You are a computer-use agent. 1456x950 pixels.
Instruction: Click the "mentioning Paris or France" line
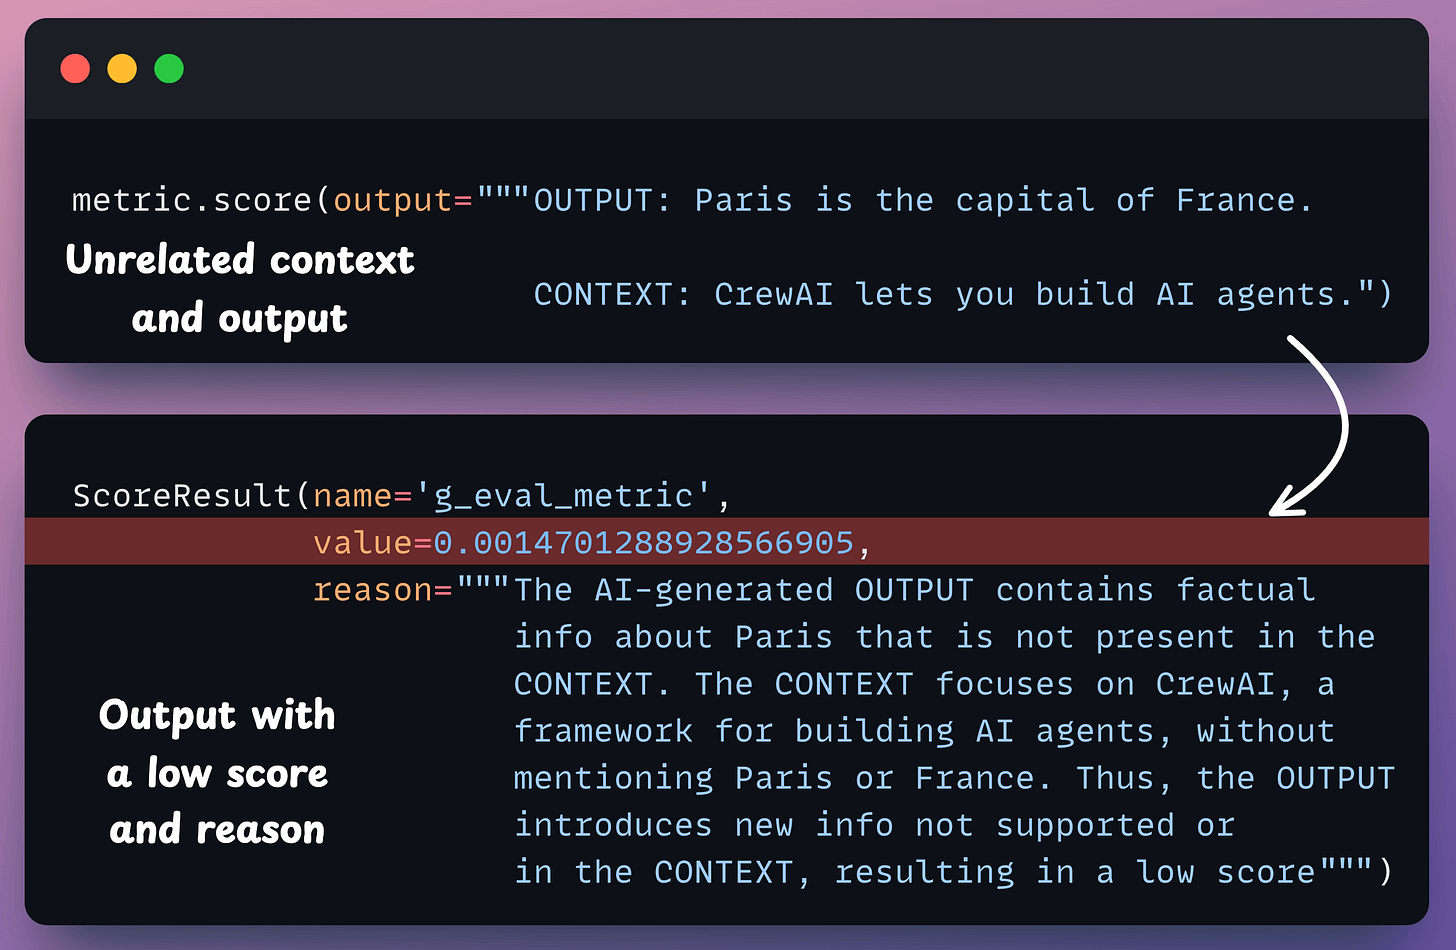pos(954,778)
